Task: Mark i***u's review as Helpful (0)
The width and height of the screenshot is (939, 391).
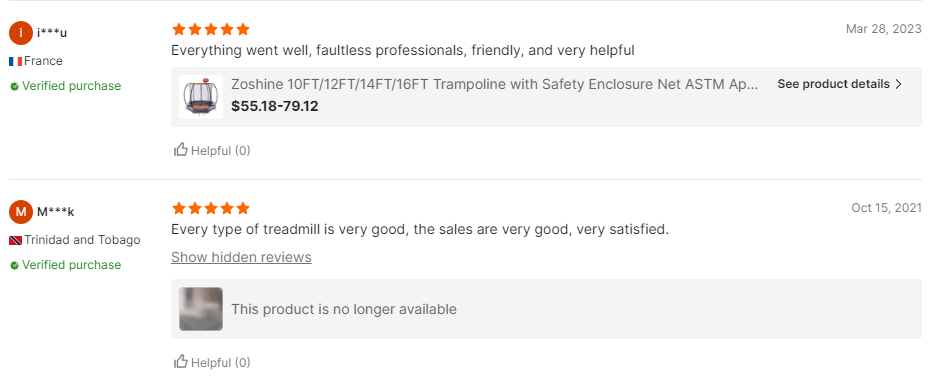Action: [212, 150]
